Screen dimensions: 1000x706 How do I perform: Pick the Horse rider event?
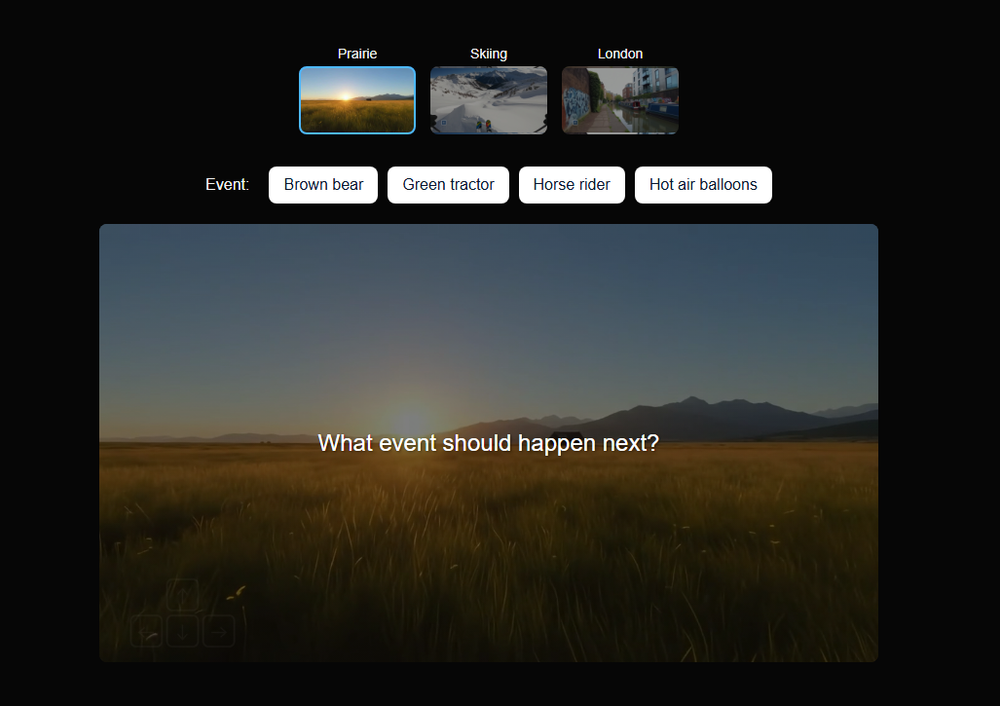point(571,185)
